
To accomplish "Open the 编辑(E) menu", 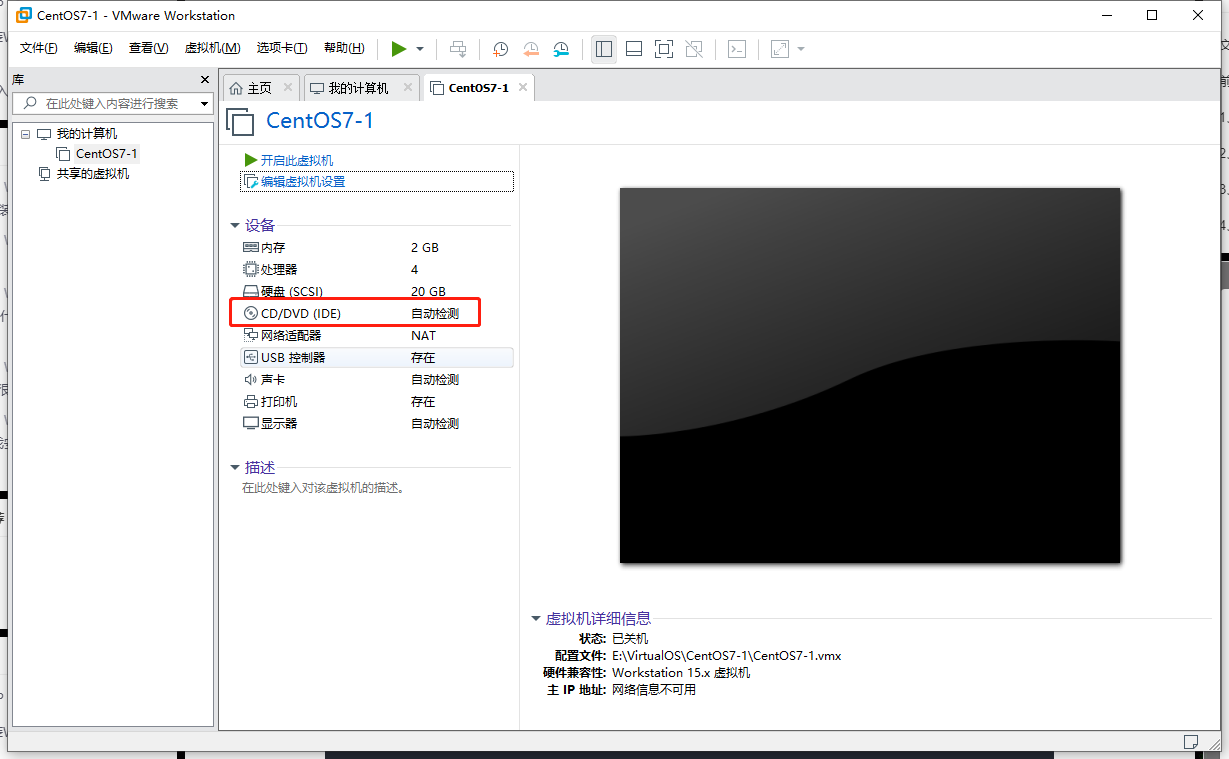I will click(x=93, y=48).
